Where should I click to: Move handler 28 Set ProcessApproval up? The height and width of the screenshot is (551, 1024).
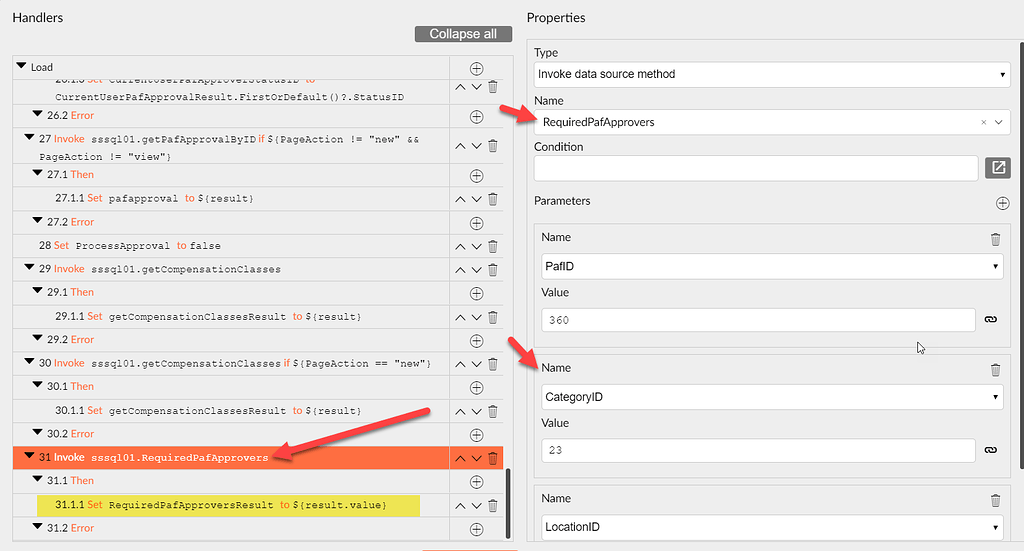click(460, 246)
